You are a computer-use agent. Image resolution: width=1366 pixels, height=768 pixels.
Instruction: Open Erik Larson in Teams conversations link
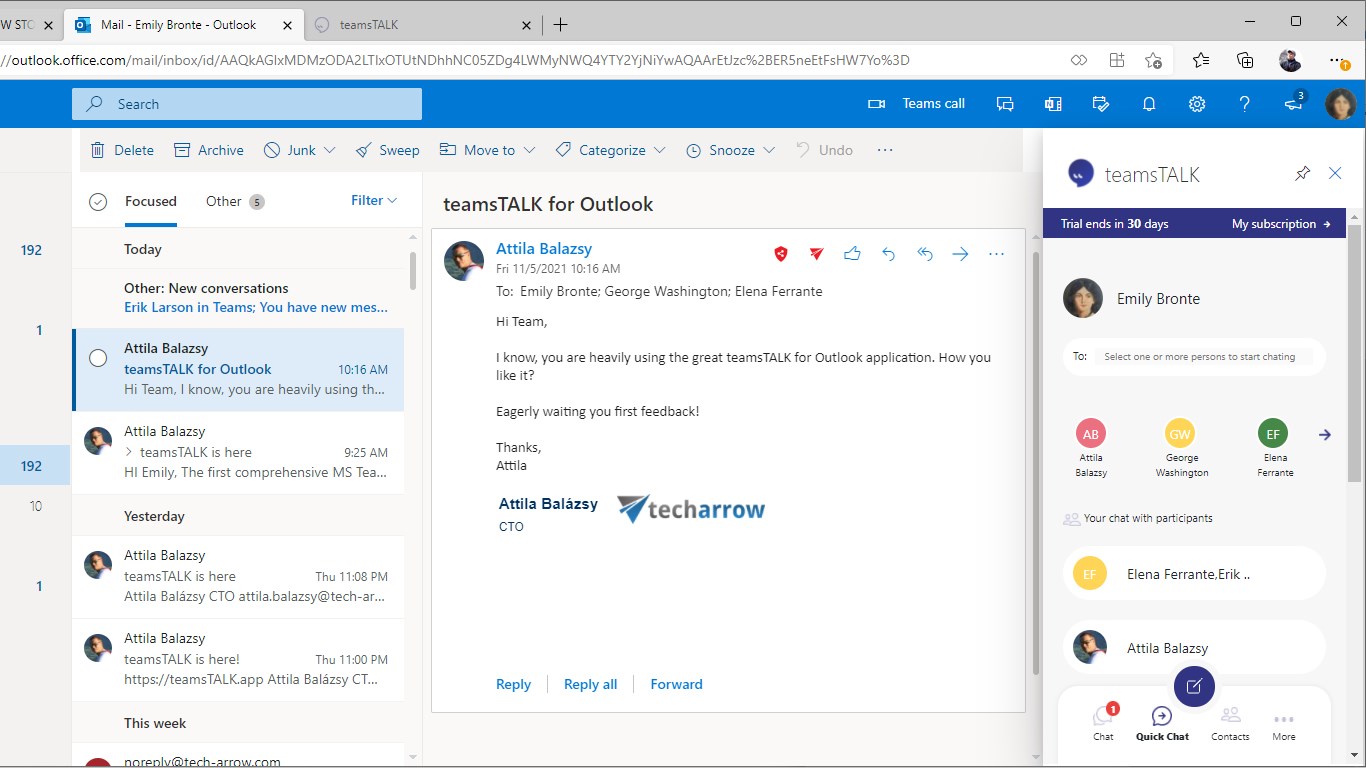click(x=256, y=307)
